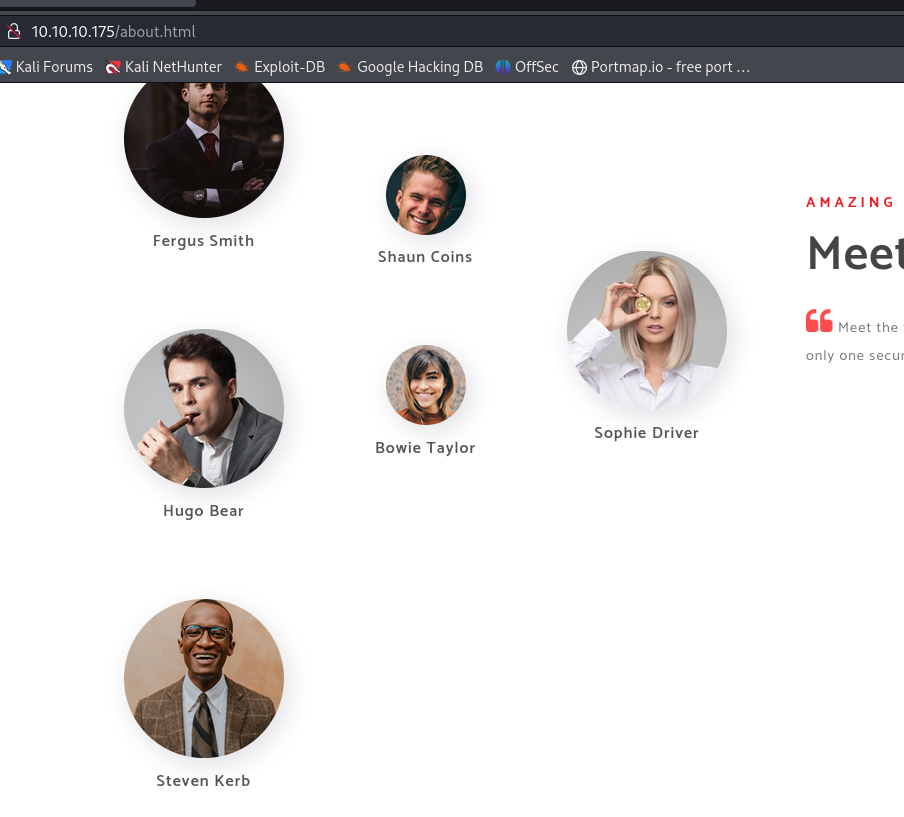Image resolution: width=904 pixels, height=817 pixels.
Task: Open the OffSec bookmark
Action: [527, 67]
